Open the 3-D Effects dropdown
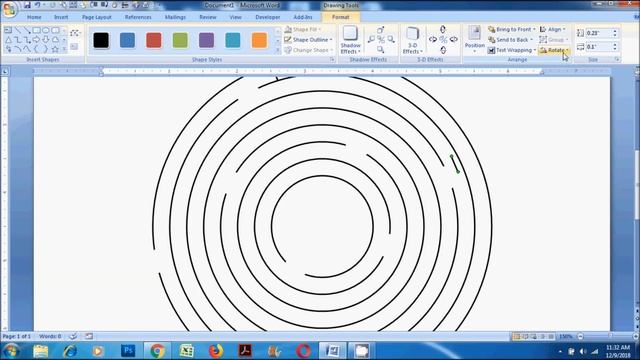The image size is (640, 360). click(412, 40)
